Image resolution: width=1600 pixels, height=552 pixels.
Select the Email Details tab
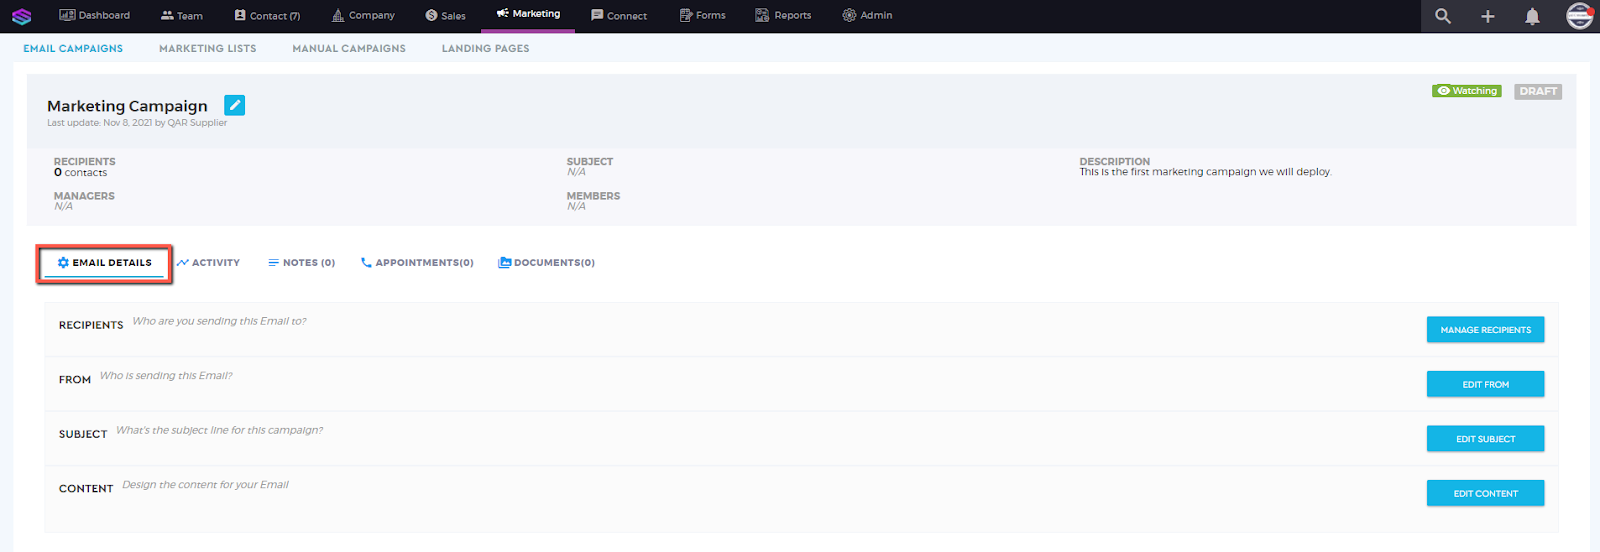pos(104,263)
